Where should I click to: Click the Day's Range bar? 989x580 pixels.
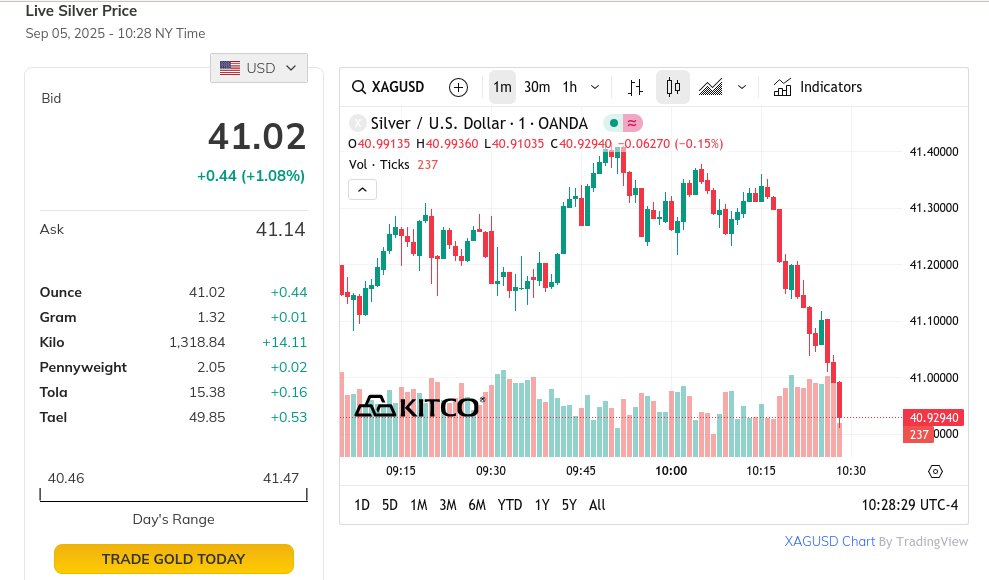(x=173, y=496)
